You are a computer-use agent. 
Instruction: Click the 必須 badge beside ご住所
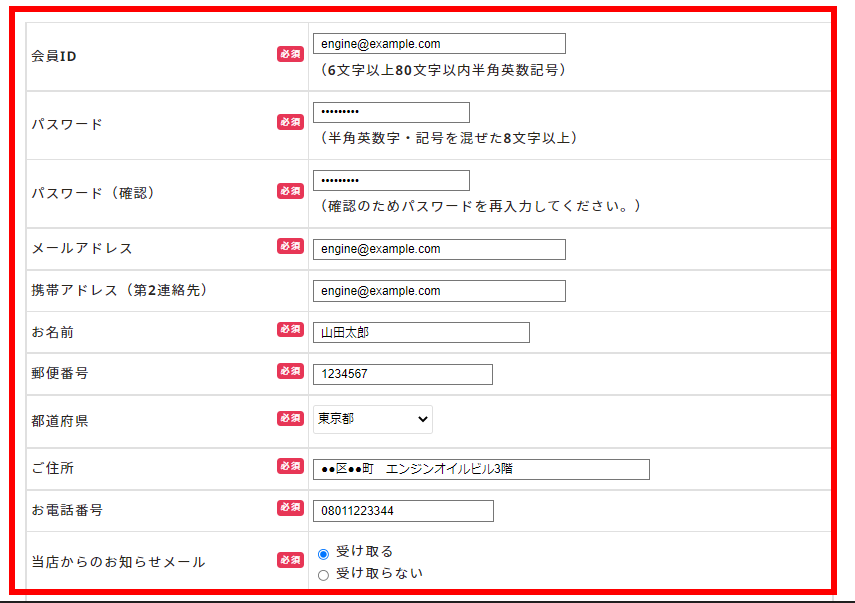(x=290, y=466)
